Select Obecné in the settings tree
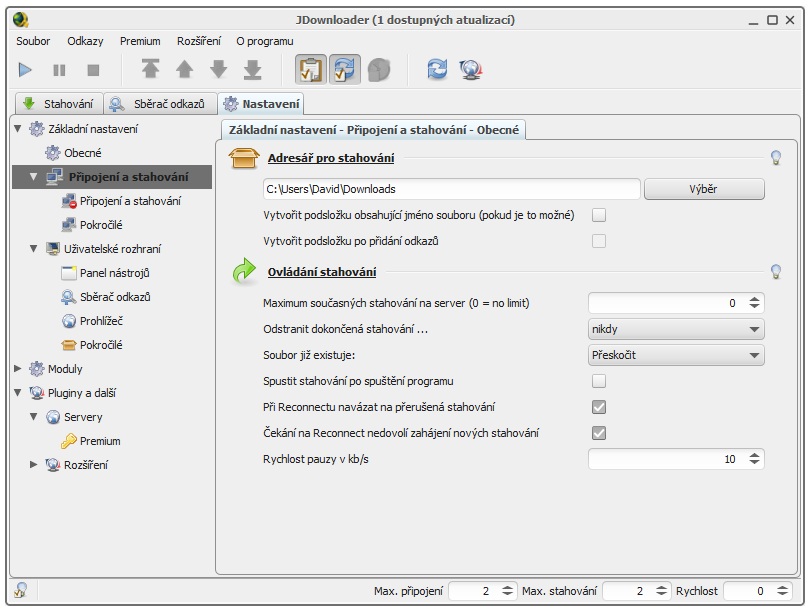This screenshot has height=613, width=812. point(73,153)
